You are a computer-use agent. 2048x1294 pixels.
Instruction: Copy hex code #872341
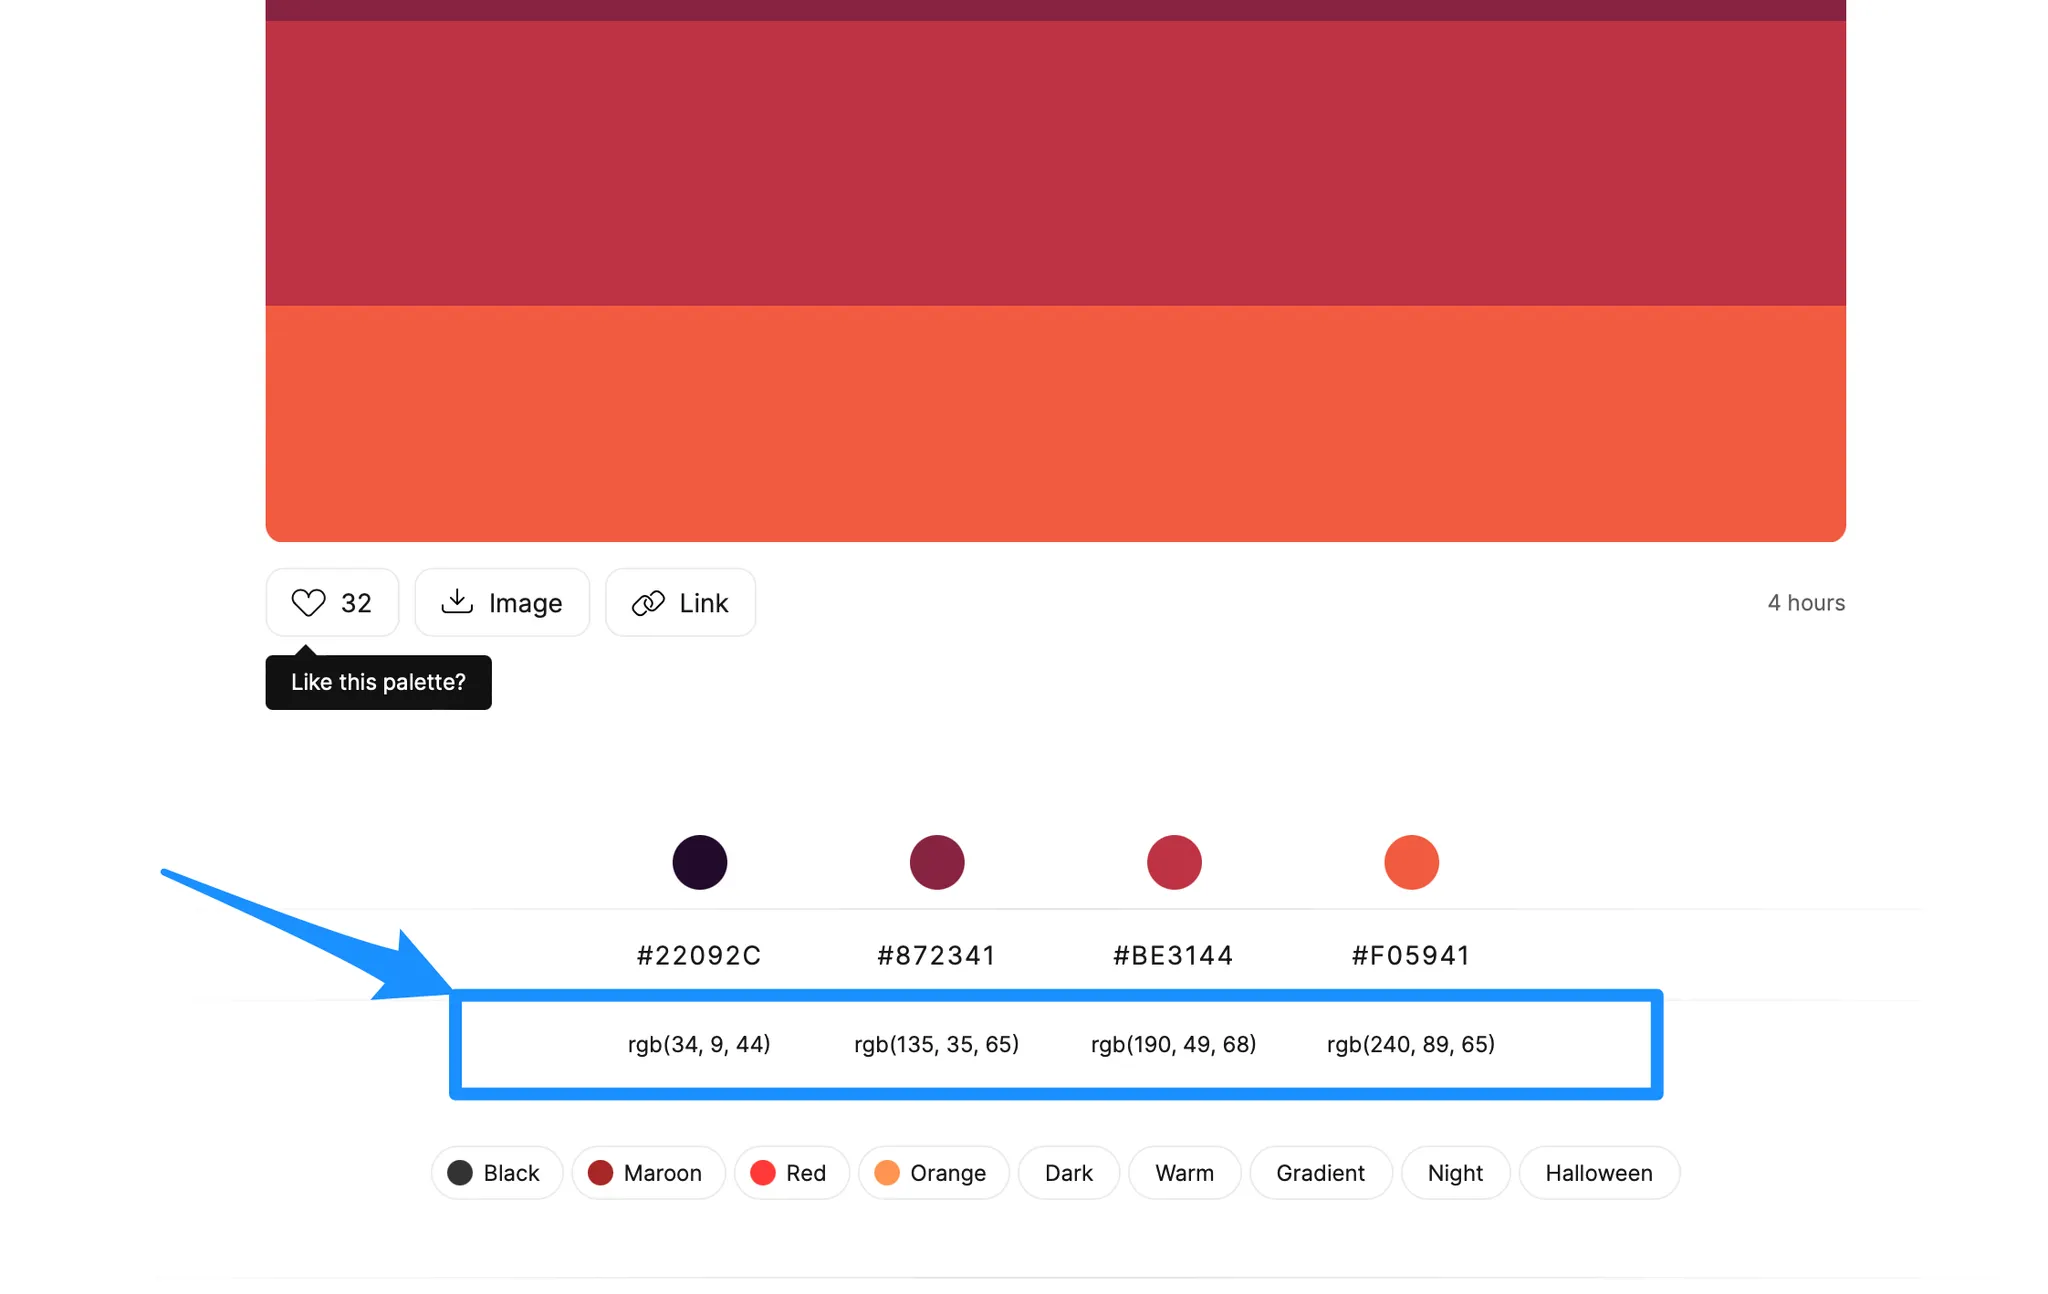coord(936,955)
